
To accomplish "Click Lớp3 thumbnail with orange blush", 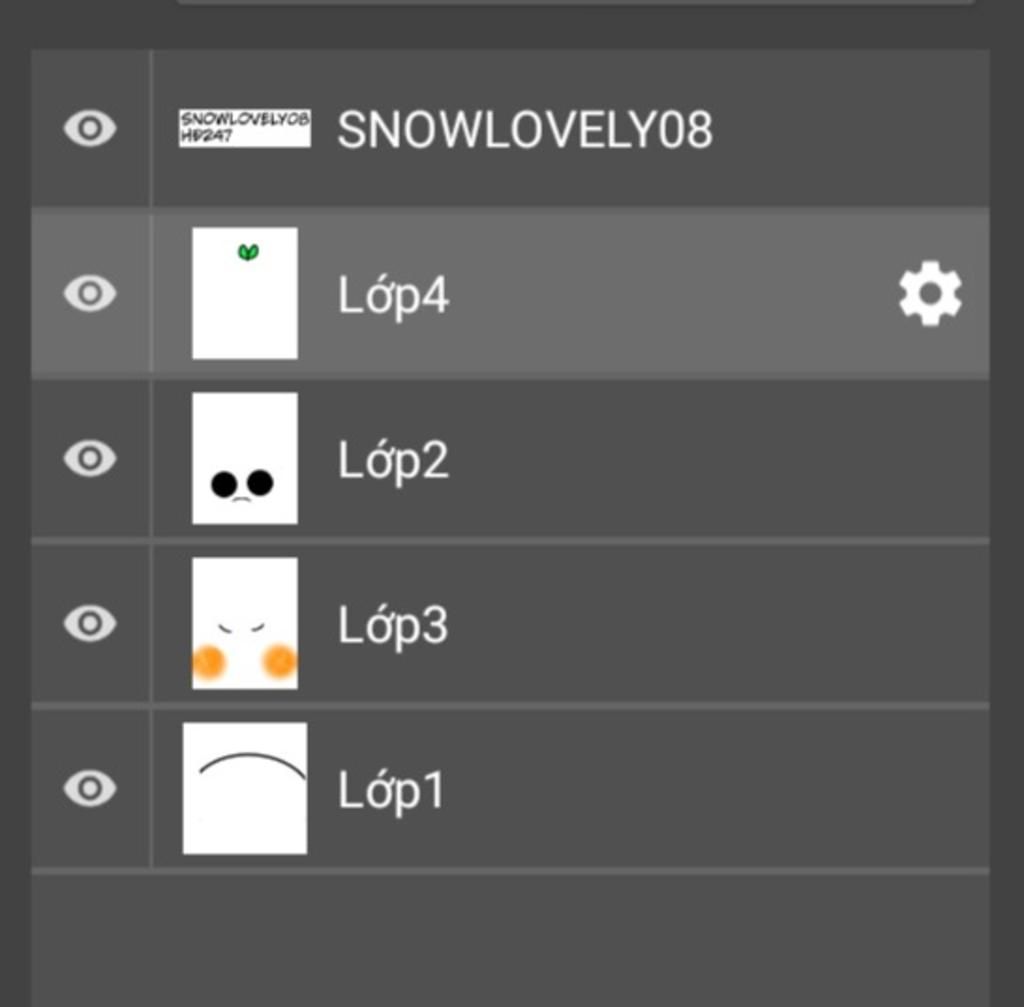I will pyautogui.click(x=244, y=623).
